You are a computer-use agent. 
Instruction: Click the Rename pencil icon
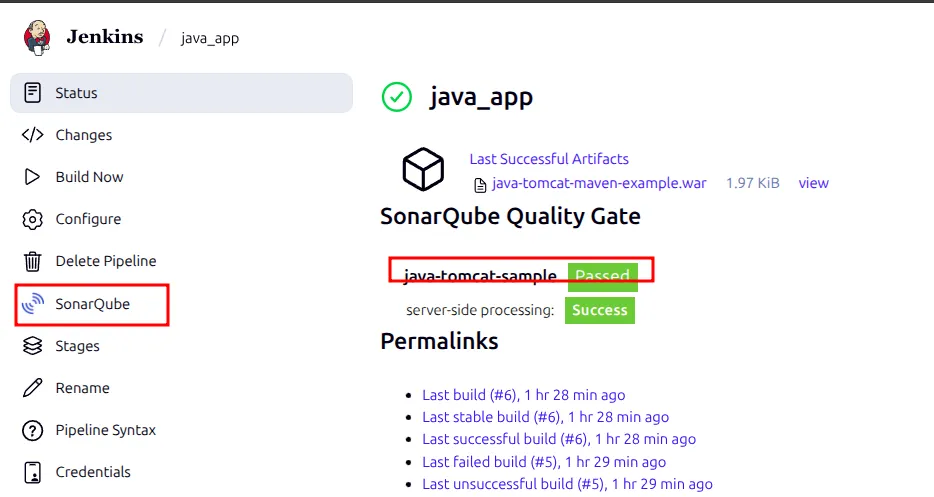(x=32, y=388)
